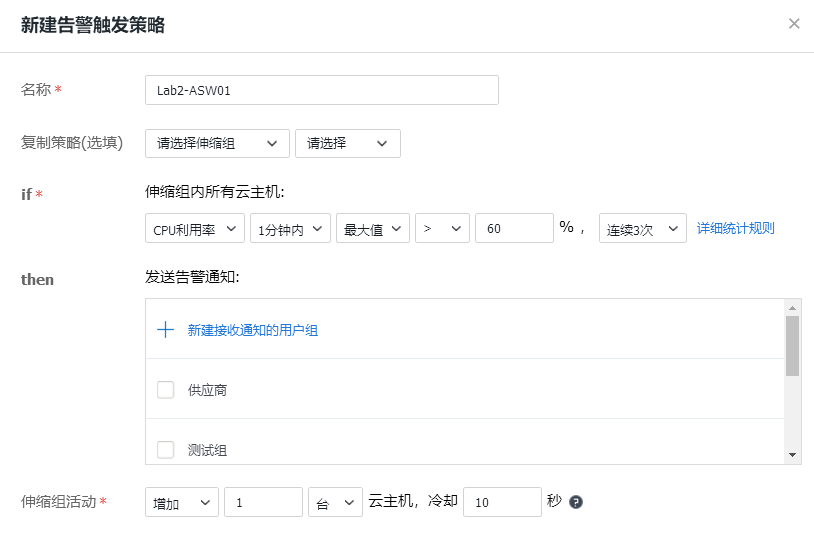Screen dimensions: 814x537
Task: Open the 详细统计规则 link
Action: point(735,228)
